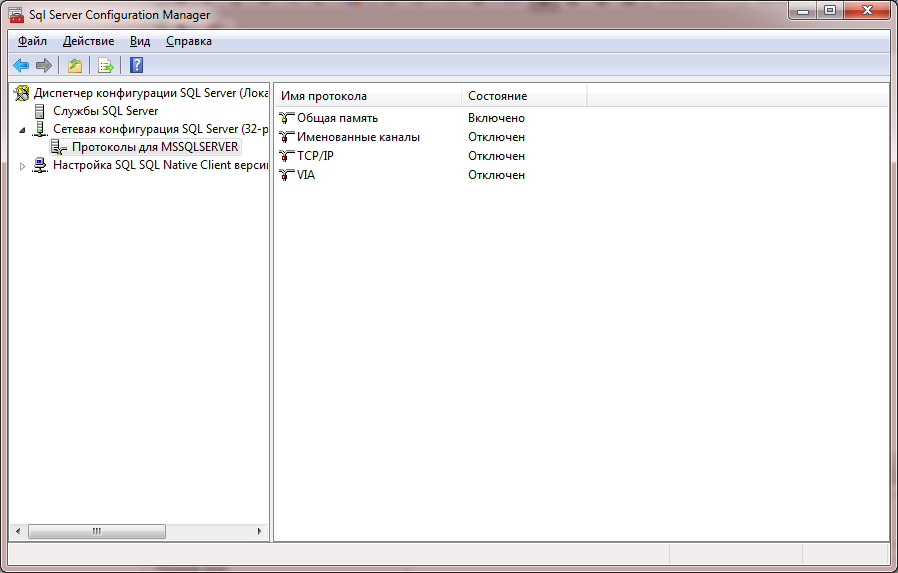Click the tree pane horizontal scrollbar thumb
The width and height of the screenshot is (898, 573).
pos(97,531)
